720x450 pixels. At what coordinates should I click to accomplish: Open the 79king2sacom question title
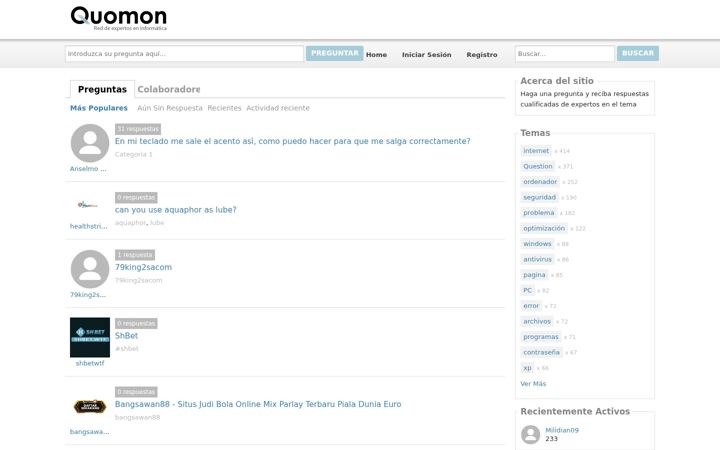(143, 267)
